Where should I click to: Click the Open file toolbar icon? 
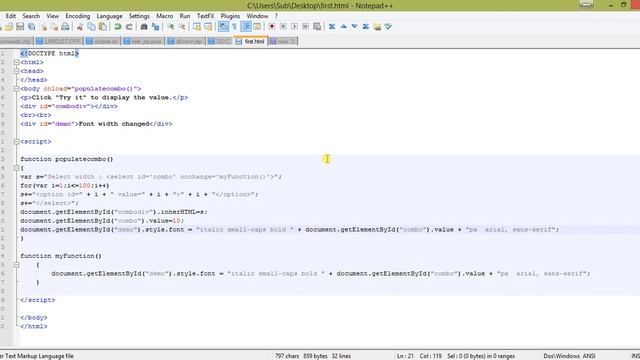(x=9, y=27)
